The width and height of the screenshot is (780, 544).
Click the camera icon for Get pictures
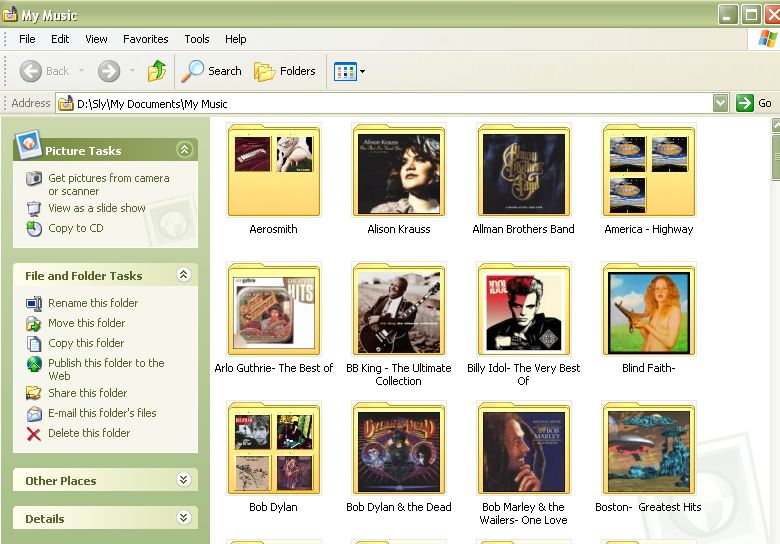click(34, 178)
